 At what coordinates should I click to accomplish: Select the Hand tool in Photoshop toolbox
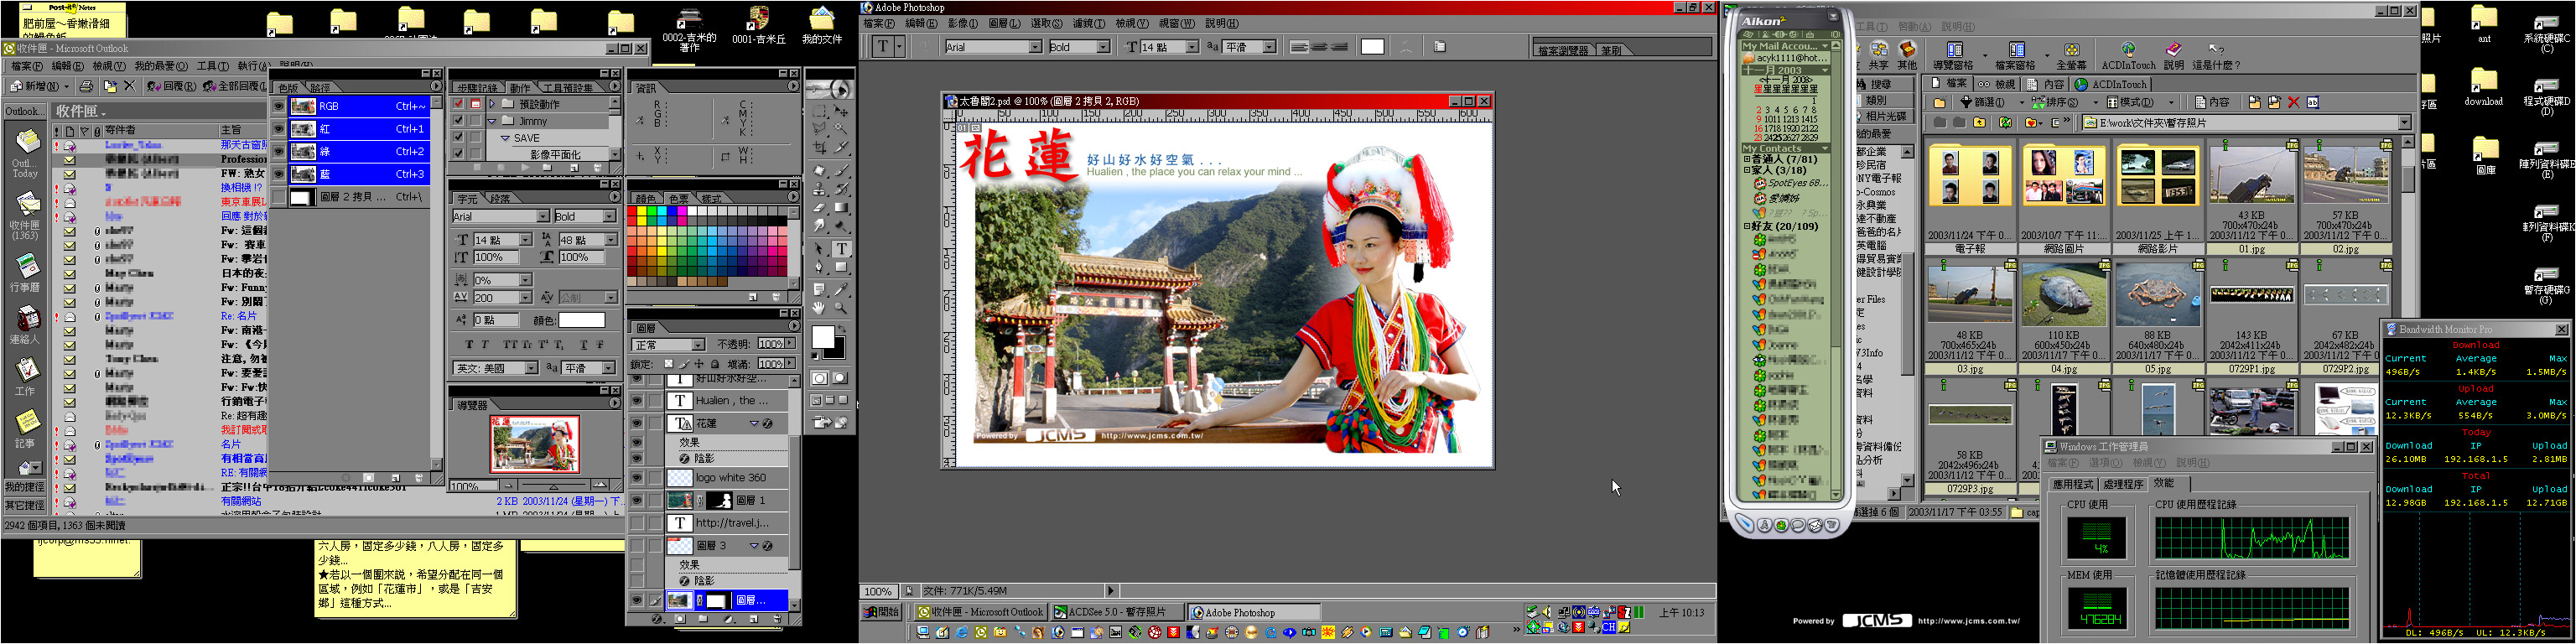(x=819, y=308)
